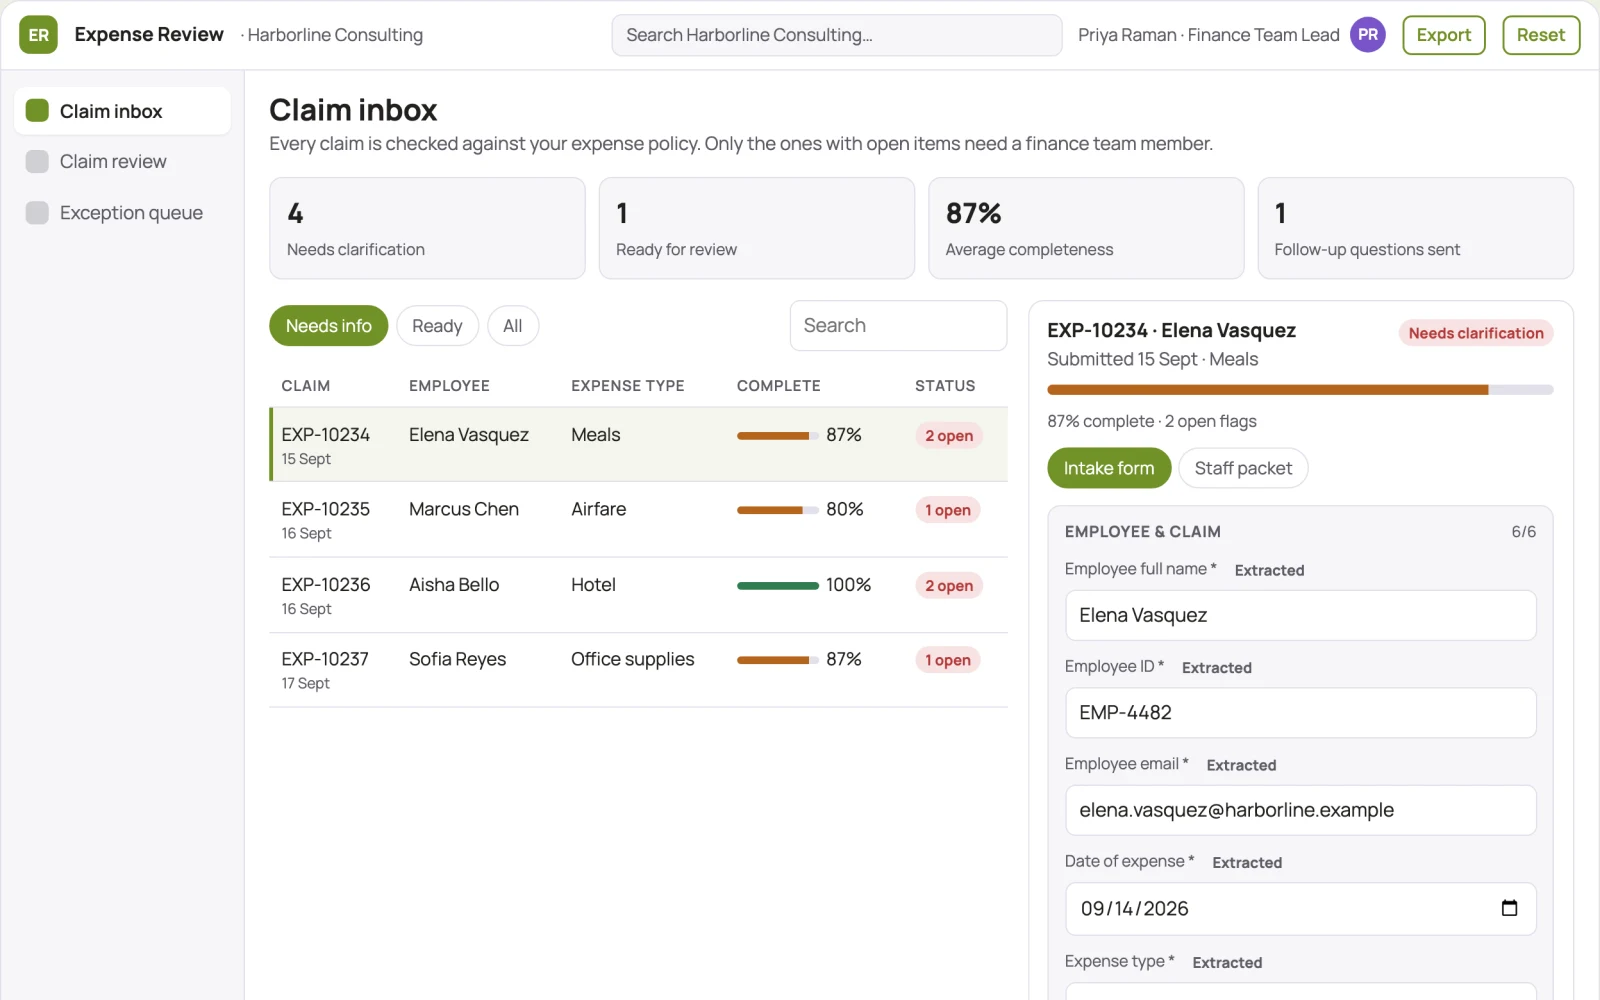
Task: Click the Needs clarification stat card
Action: 427,228
